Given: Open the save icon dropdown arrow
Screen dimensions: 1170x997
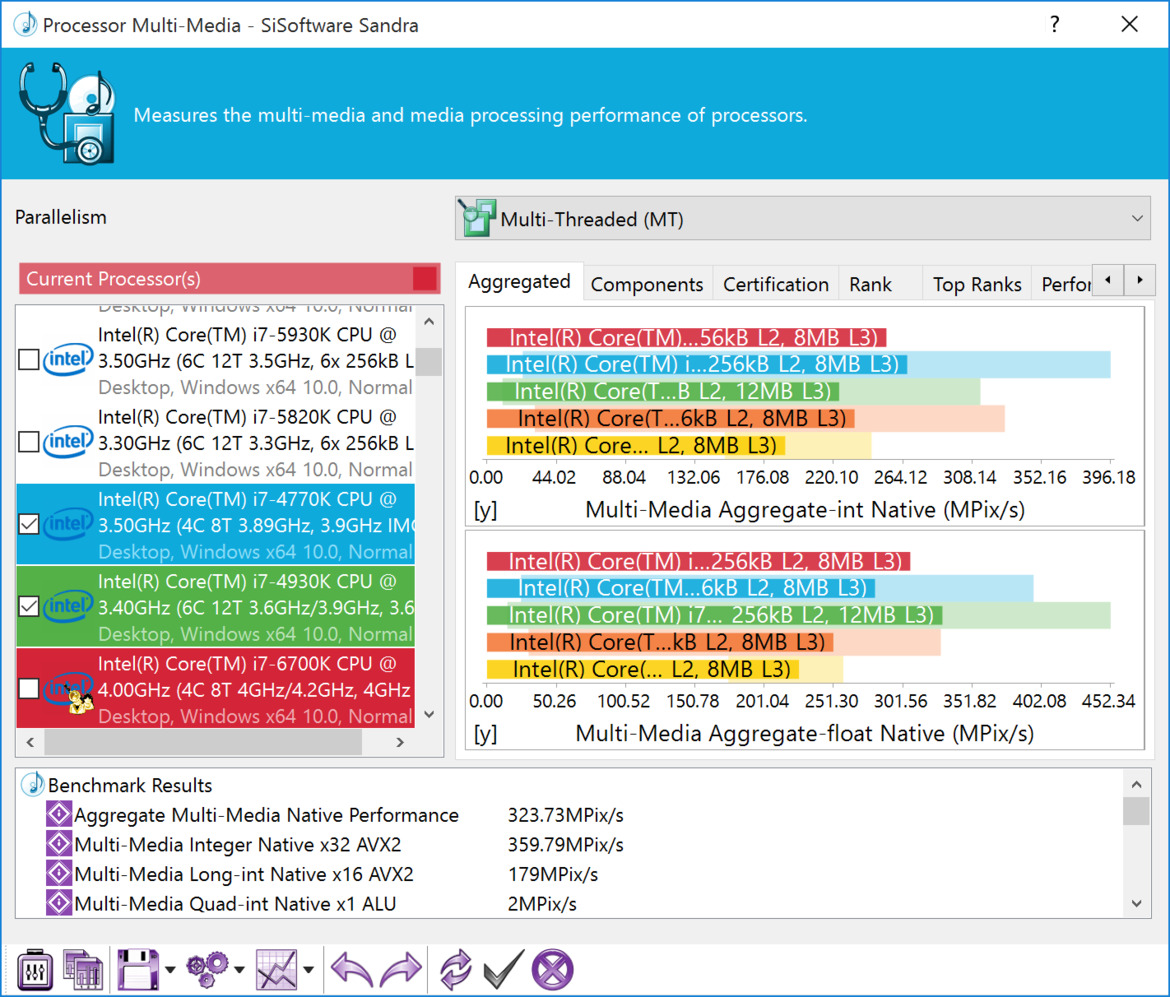Looking at the screenshot, I should [170, 970].
